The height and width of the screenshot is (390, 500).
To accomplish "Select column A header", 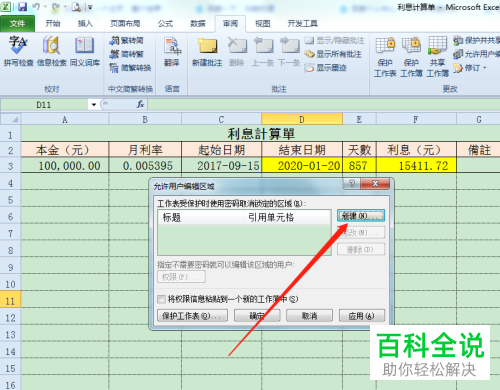I will (65, 119).
